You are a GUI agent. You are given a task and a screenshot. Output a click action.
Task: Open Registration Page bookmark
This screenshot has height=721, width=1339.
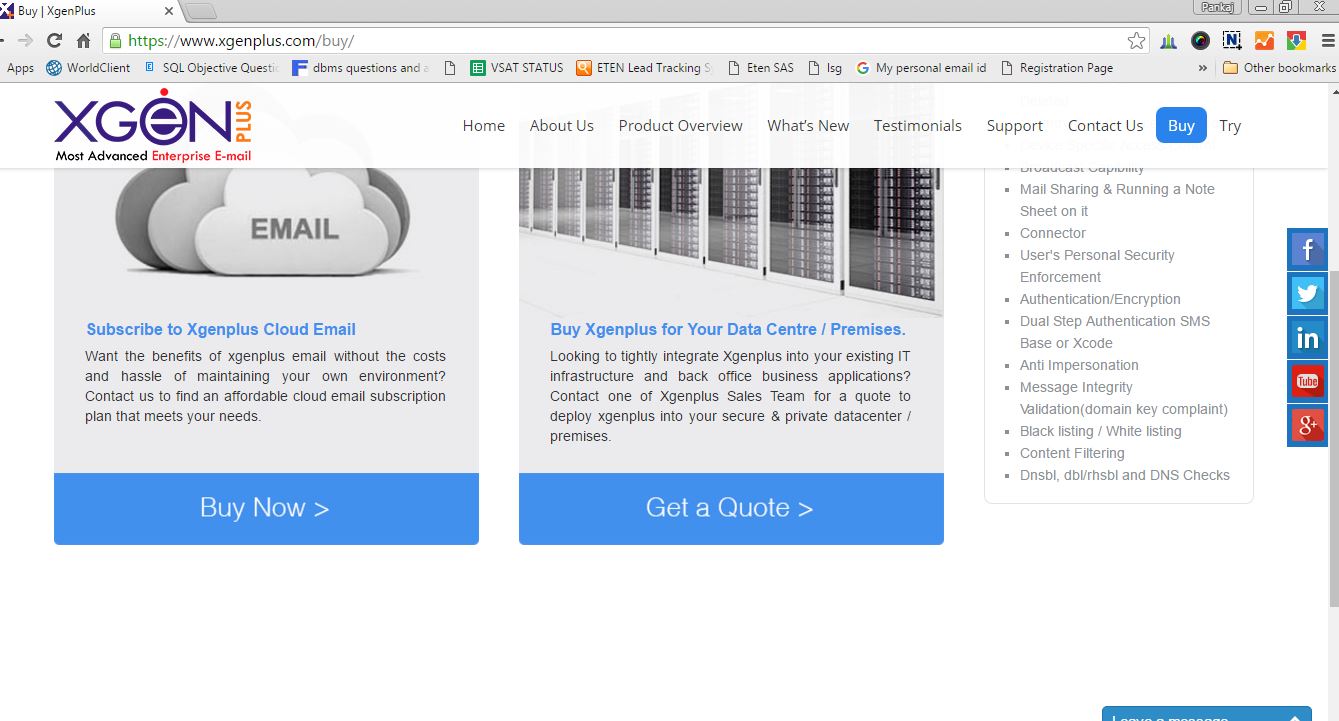pos(1057,68)
